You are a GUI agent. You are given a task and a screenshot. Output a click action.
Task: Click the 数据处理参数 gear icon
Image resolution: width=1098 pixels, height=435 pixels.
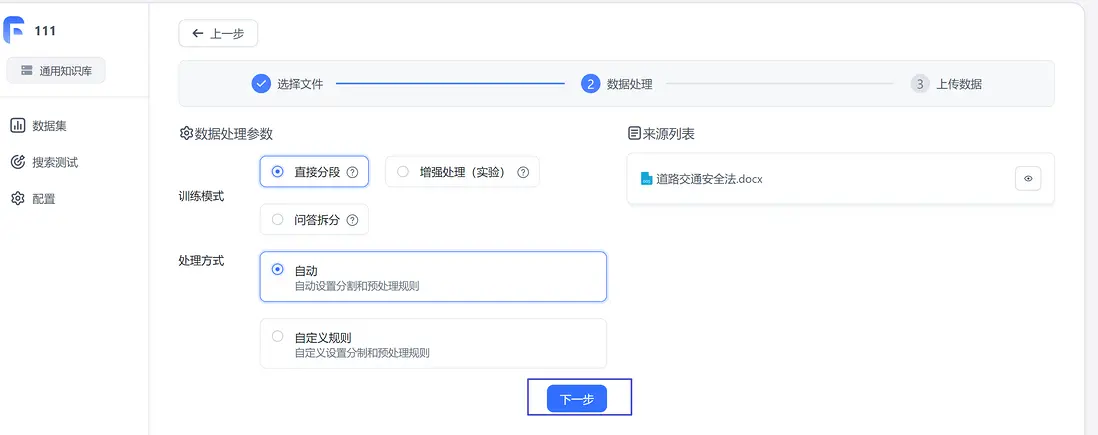[186, 133]
